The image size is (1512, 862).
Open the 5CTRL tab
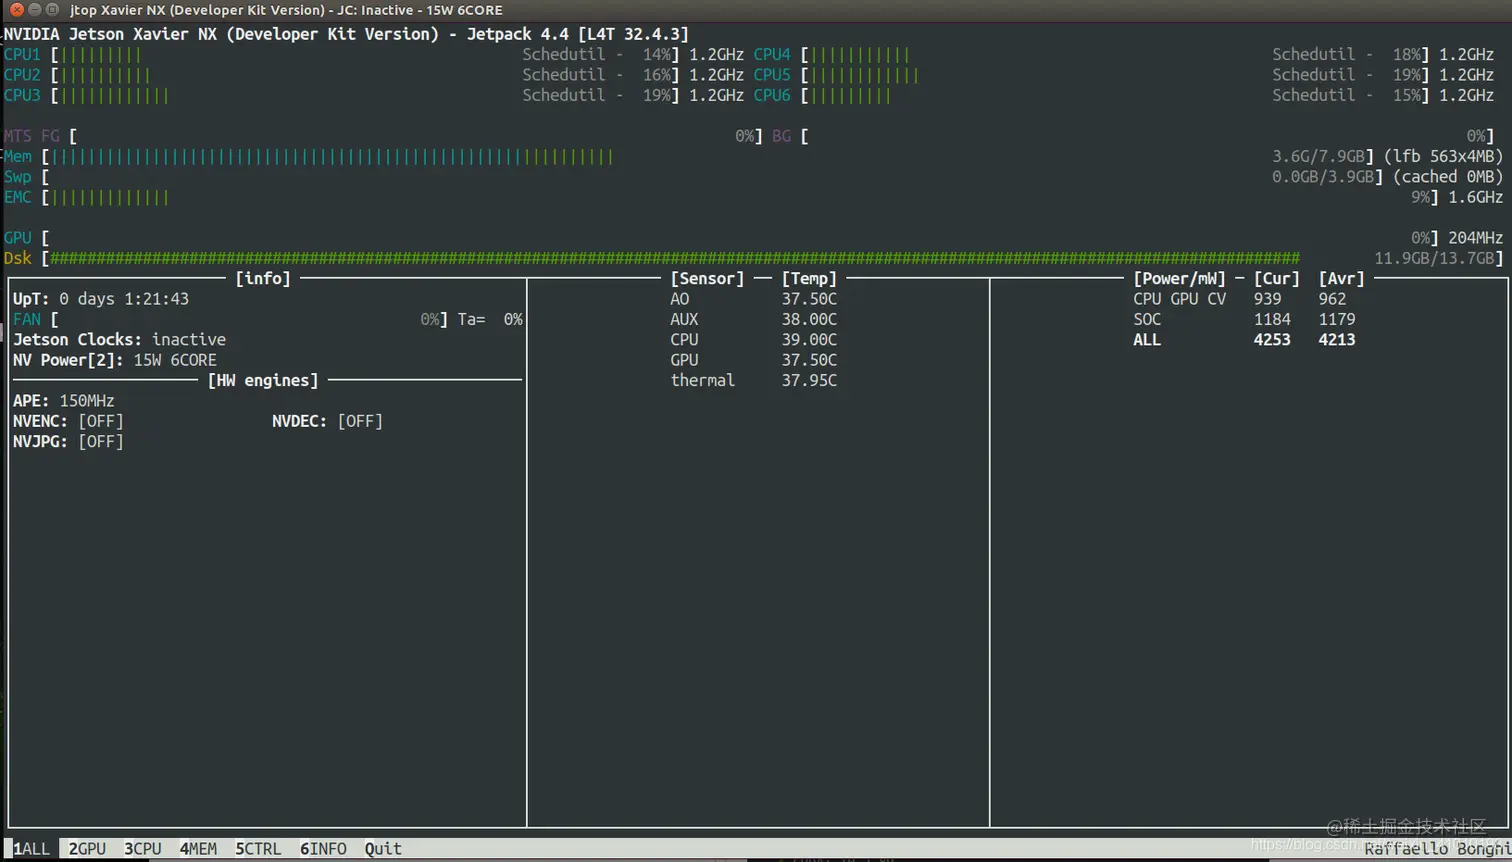tap(258, 848)
